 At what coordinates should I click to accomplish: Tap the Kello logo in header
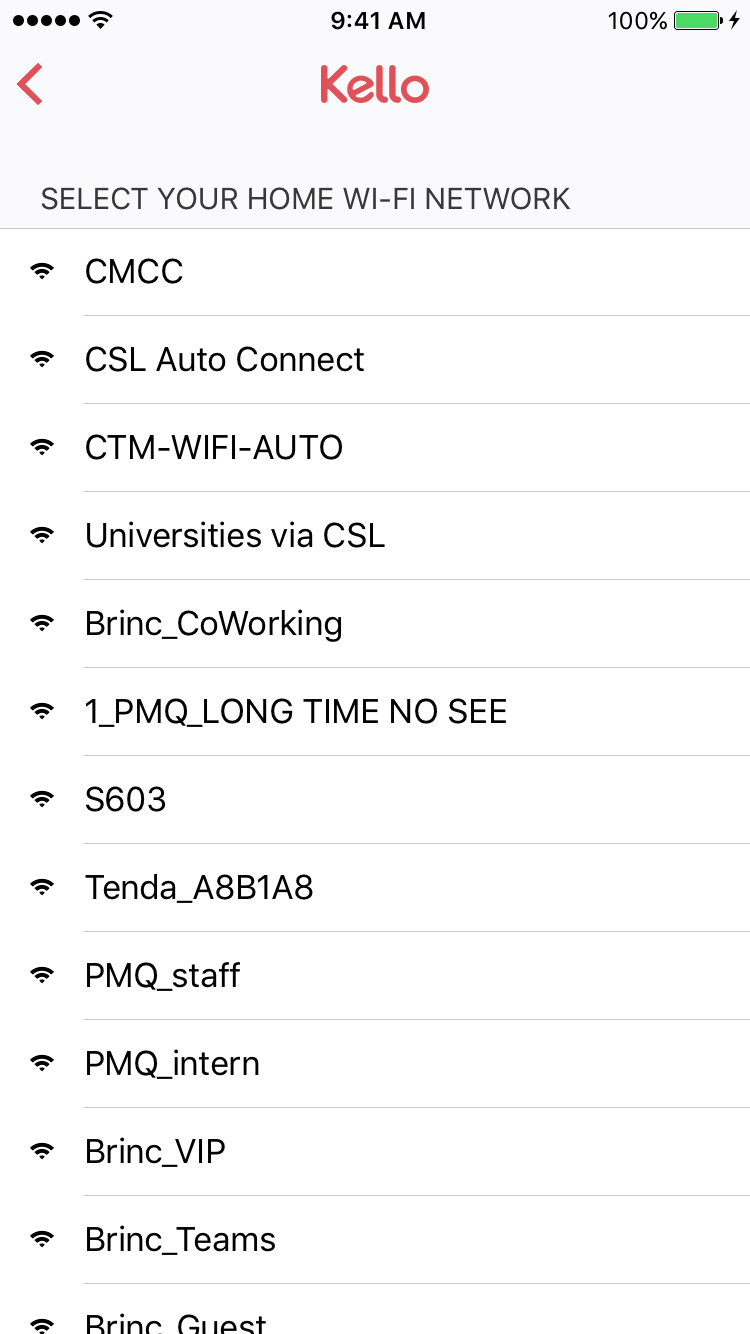[x=375, y=85]
